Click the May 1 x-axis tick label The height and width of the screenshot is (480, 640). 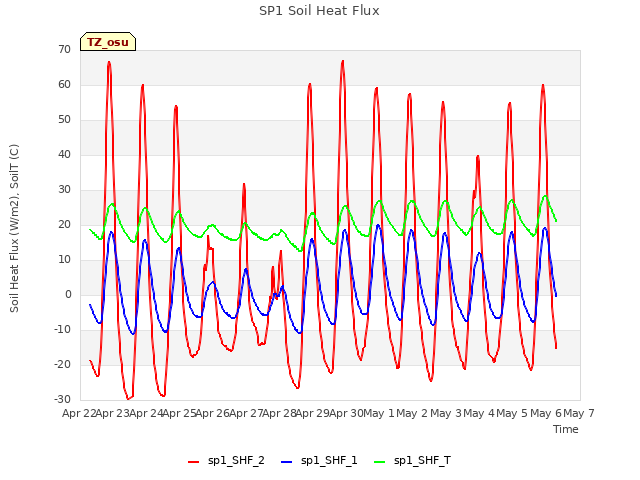click(x=379, y=413)
